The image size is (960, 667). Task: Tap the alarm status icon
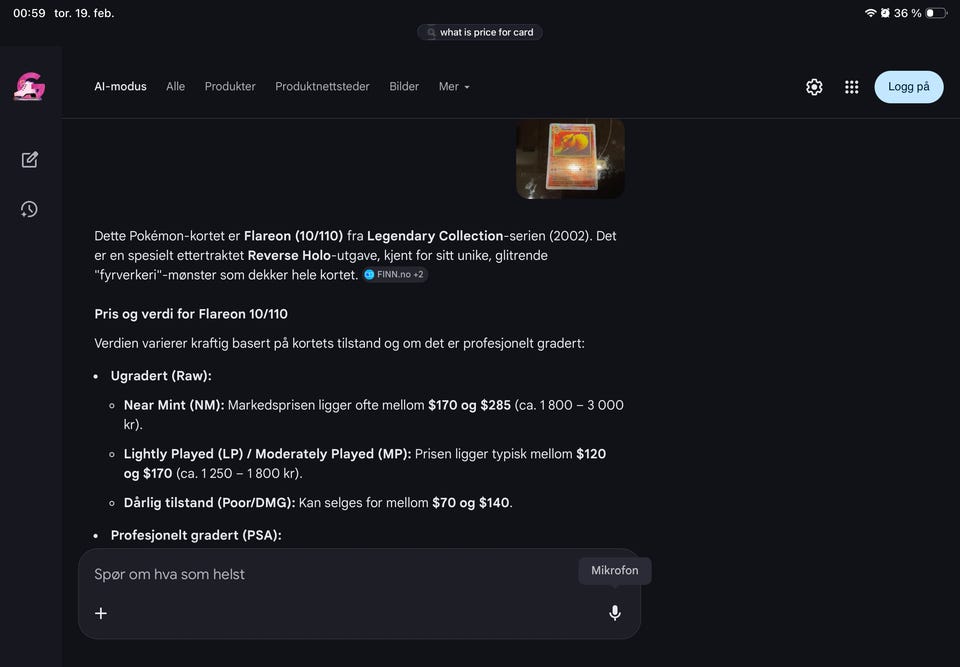(x=885, y=13)
